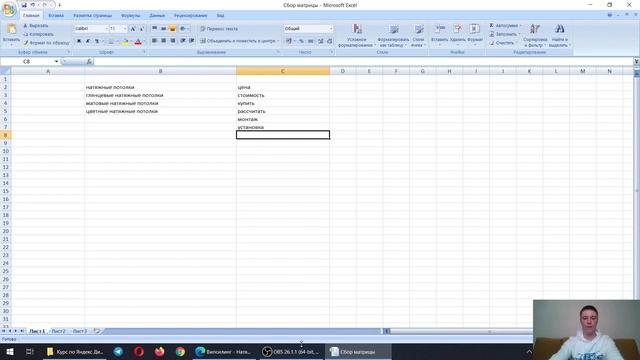Click the Name Box showing C8
This screenshot has width=640, height=360.
point(27,61)
